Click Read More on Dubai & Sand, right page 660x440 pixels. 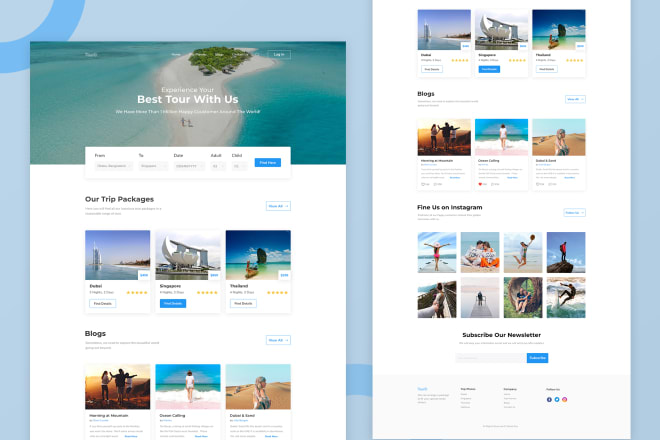(570, 178)
